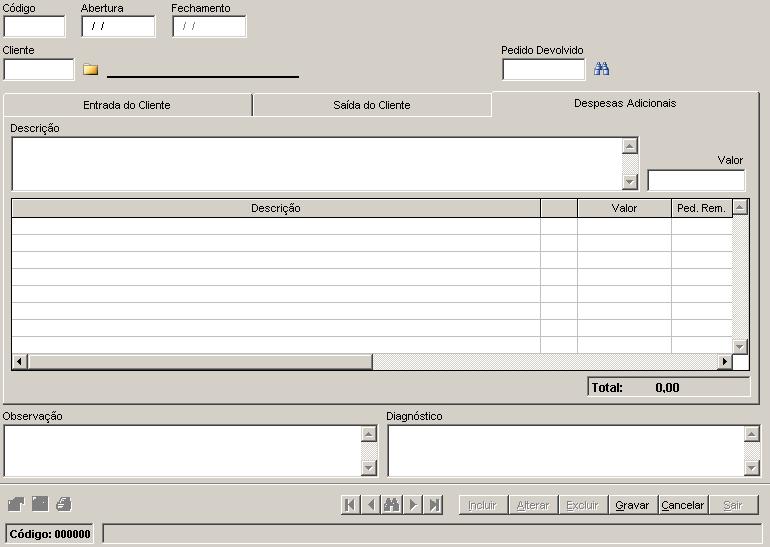
Task: Switch to Saída do Cliente tab
Action: (372, 105)
